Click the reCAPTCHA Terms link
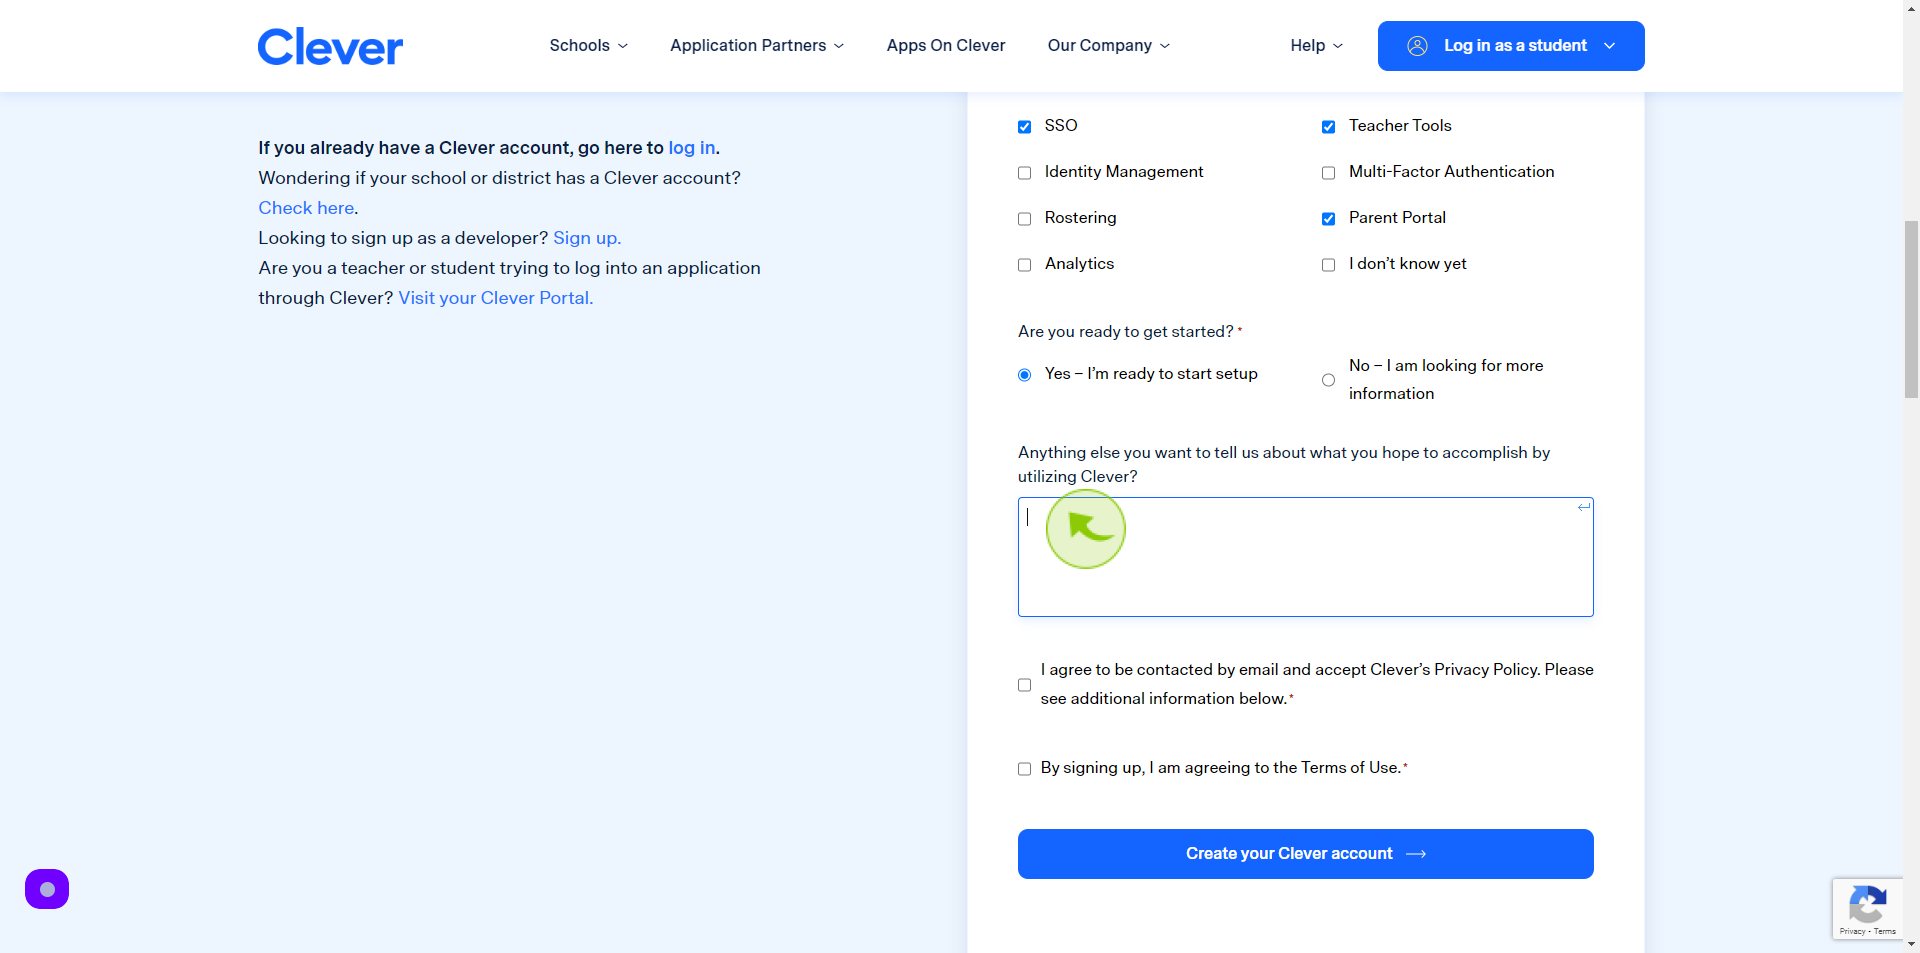Viewport: 1920px width, 953px height. coord(1885,931)
